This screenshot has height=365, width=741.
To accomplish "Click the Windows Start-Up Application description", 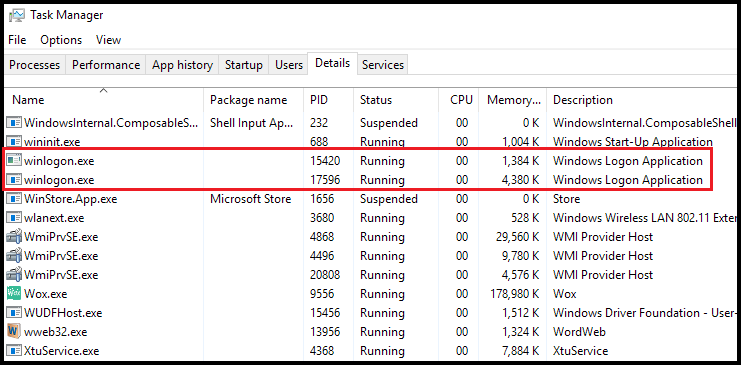I will click(633, 142).
